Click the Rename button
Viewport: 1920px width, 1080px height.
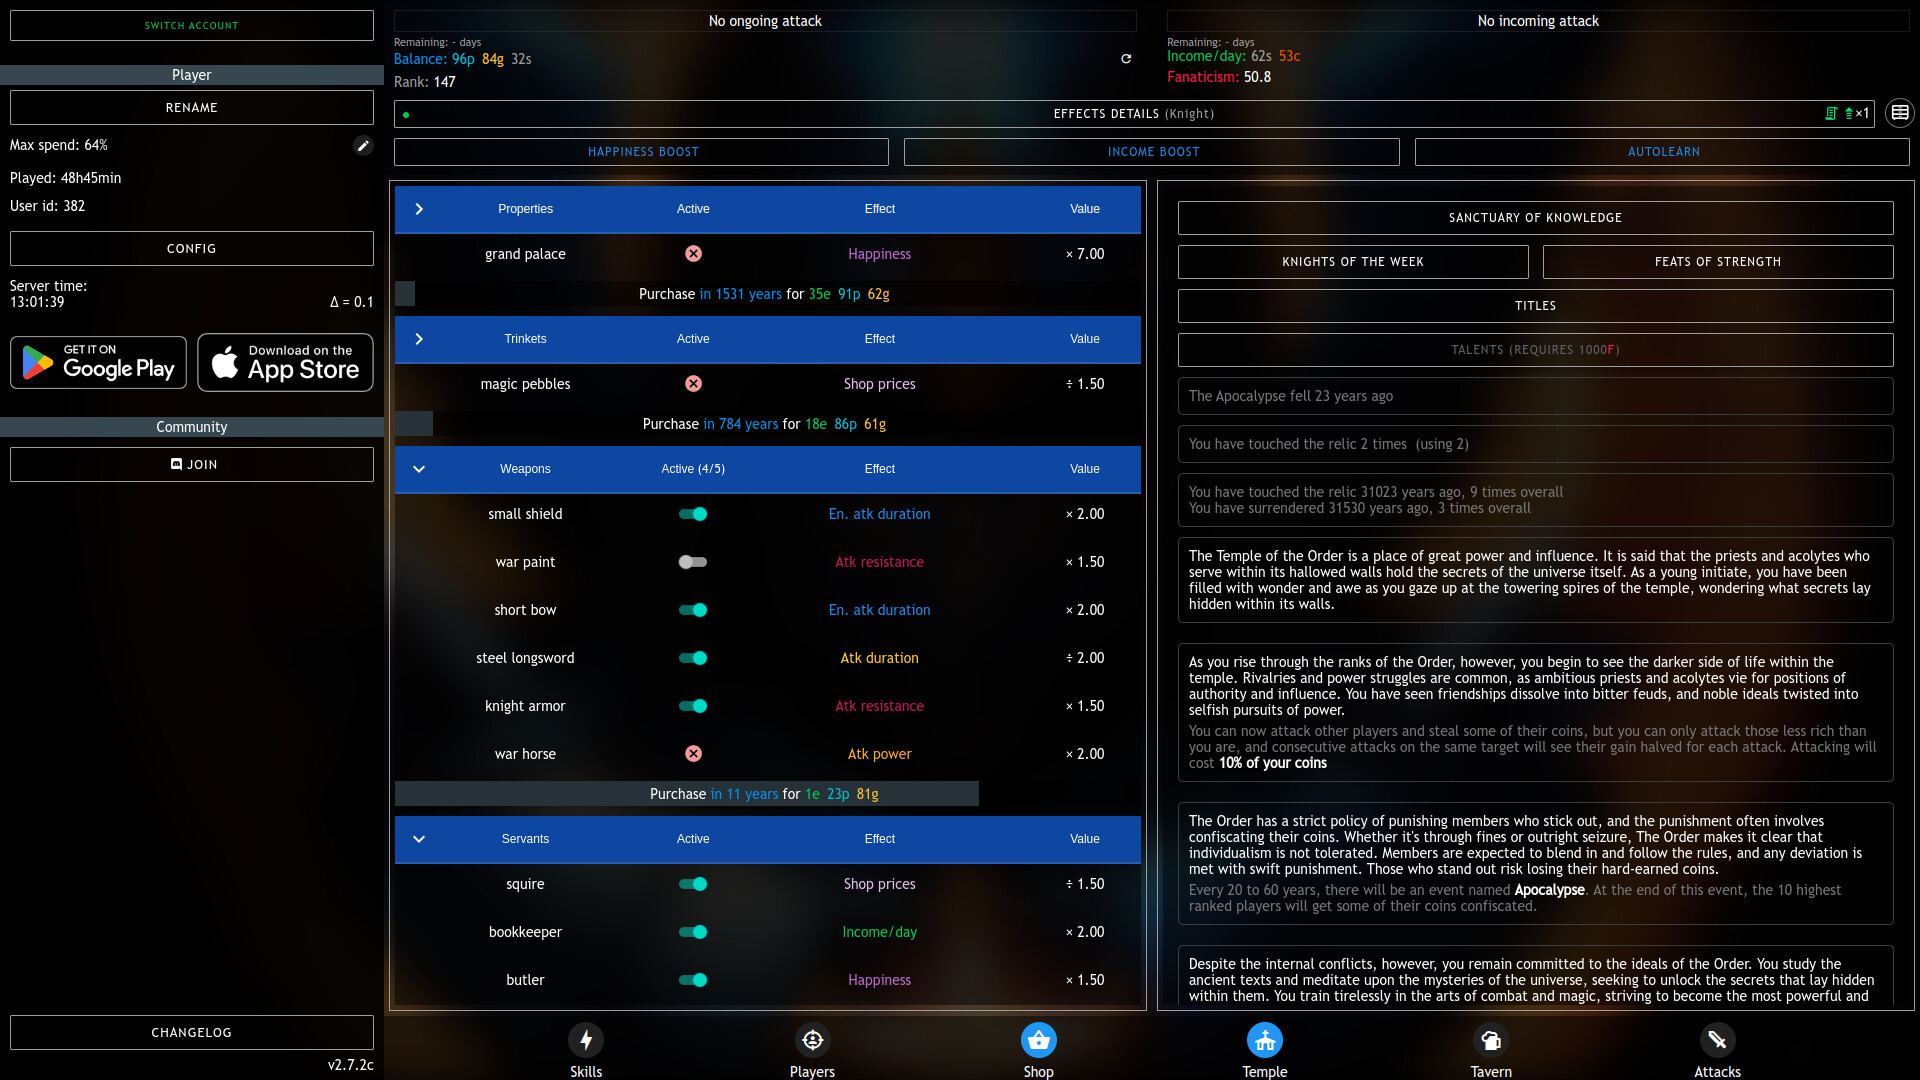tap(191, 107)
